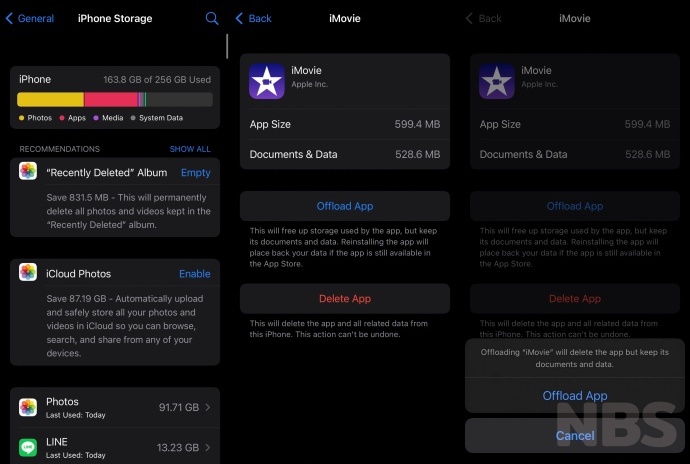Tap the 'Save 87.19 GB' description text
This screenshot has width=690, height=464.
click(x=125, y=326)
